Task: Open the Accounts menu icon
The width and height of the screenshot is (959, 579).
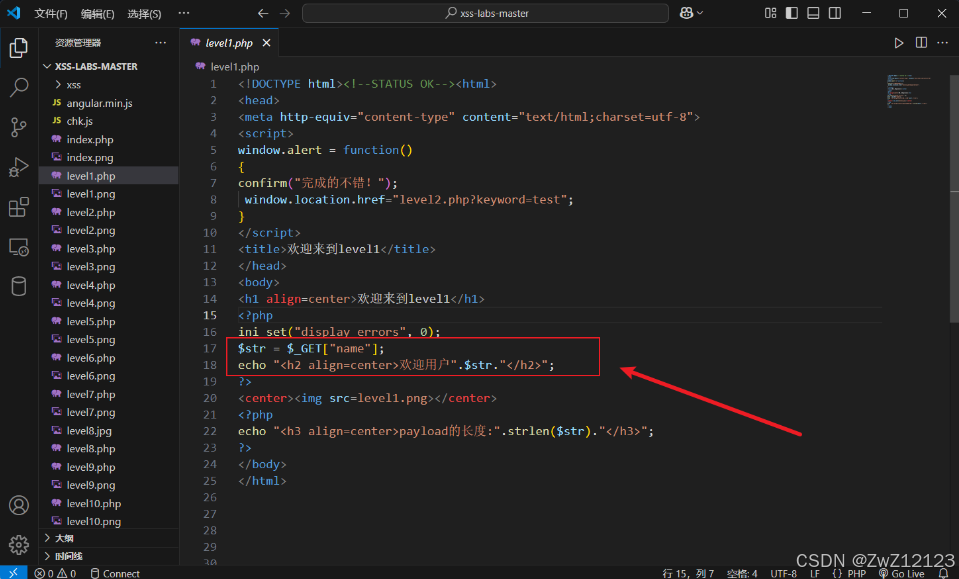Action: pos(18,505)
